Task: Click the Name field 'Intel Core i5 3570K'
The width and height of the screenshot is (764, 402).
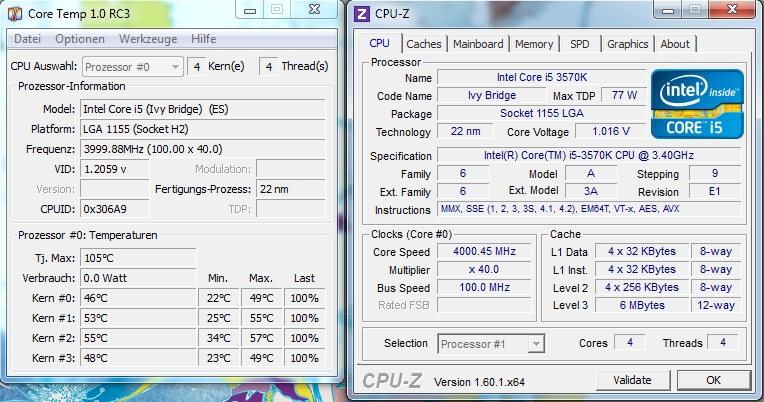Action: click(x=542, y=77)
